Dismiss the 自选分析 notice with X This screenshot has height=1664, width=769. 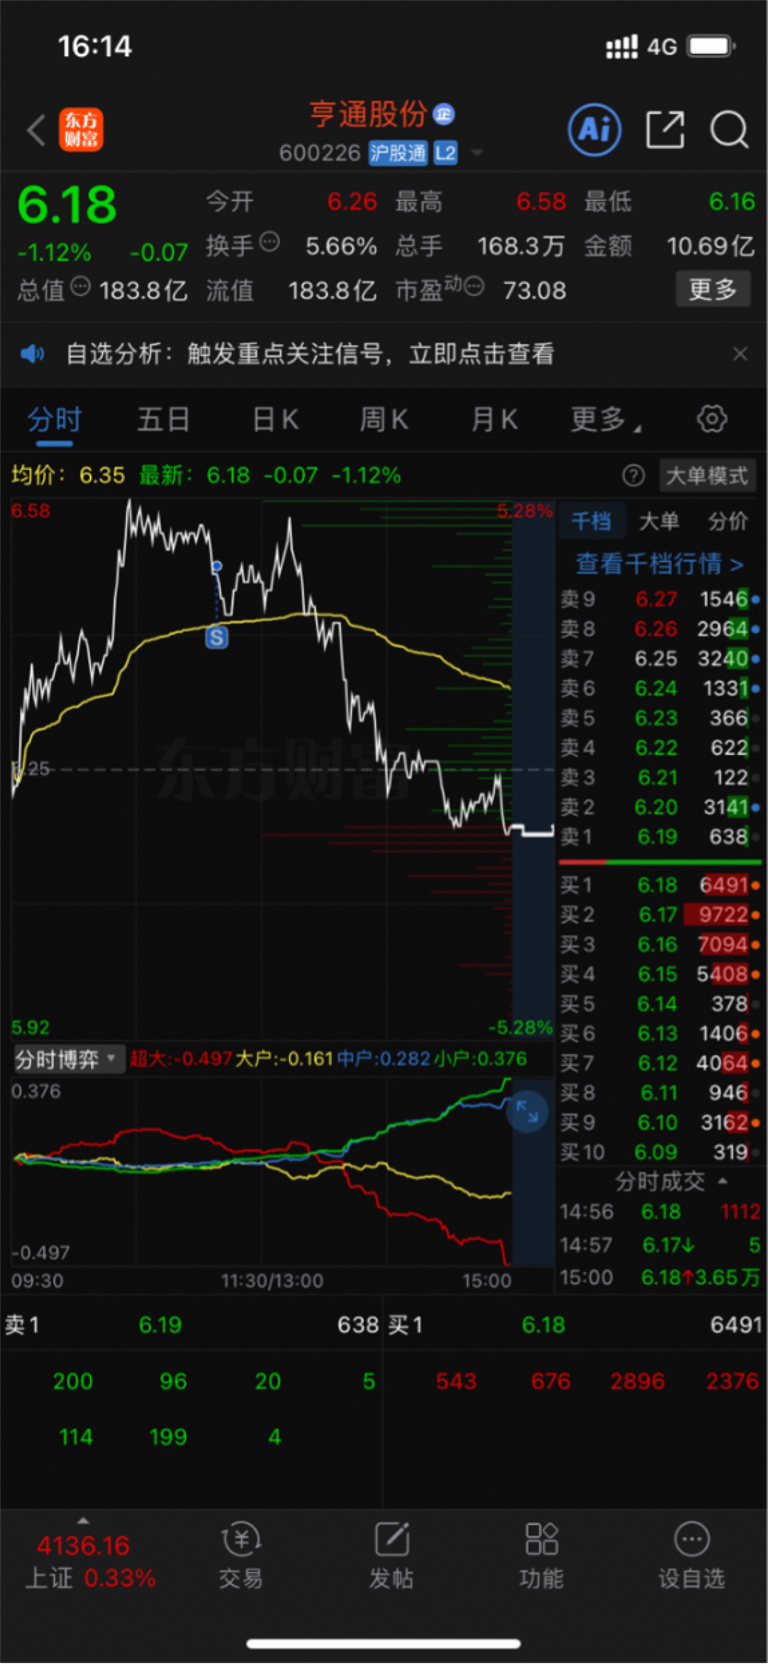coord(740,353)
